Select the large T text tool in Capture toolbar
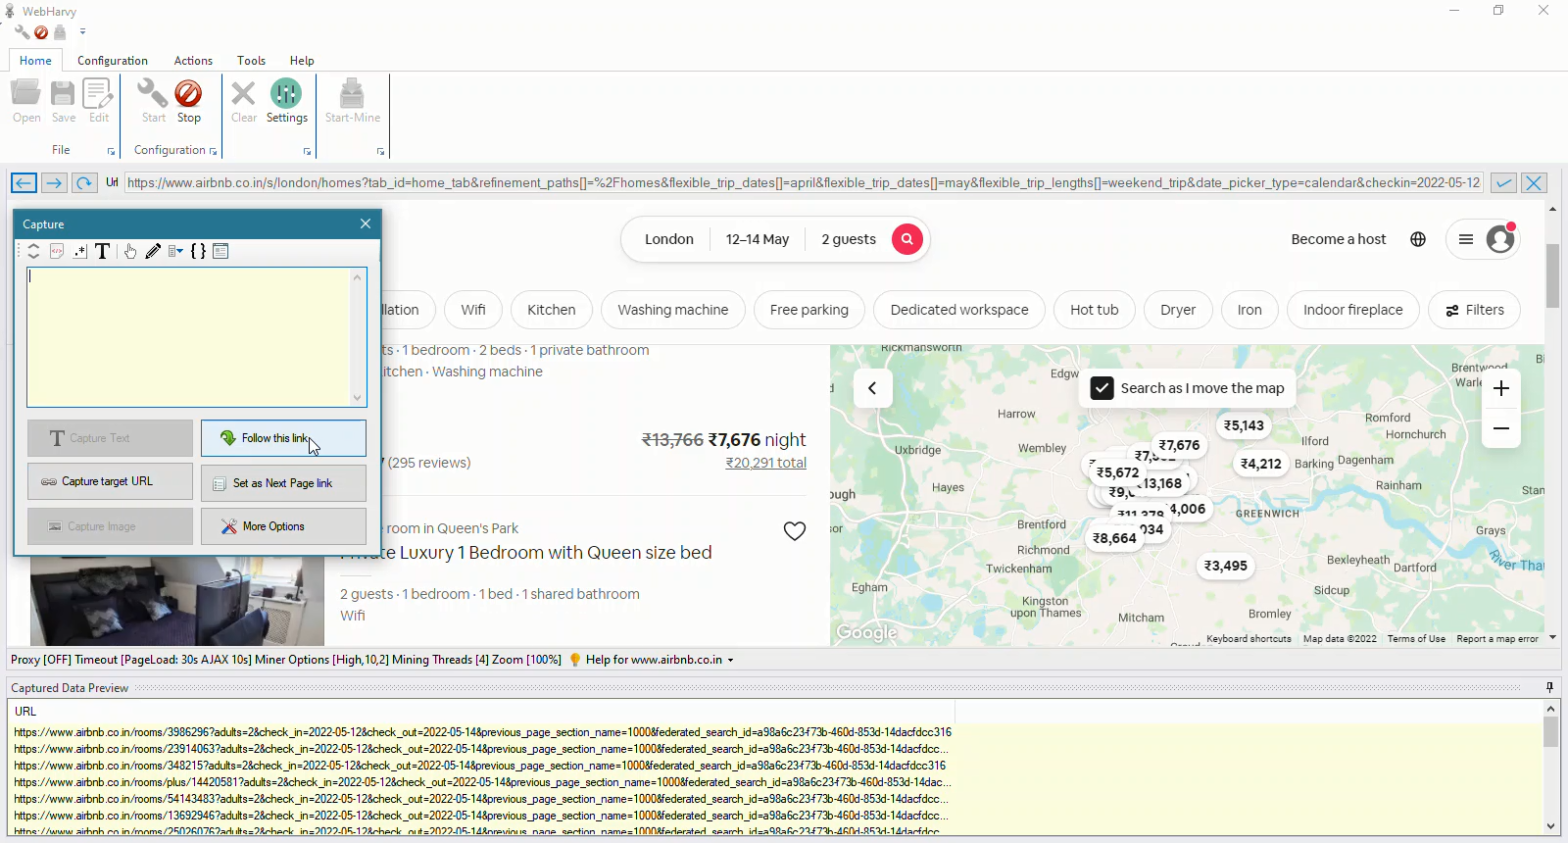Viewport: 1568px width, 843px height. click(102, 252)
